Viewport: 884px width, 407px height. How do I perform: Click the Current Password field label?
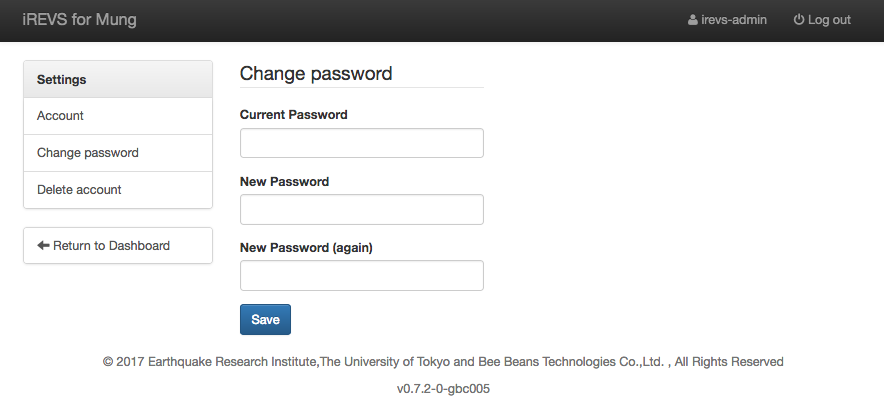click(x=294, y=115)
